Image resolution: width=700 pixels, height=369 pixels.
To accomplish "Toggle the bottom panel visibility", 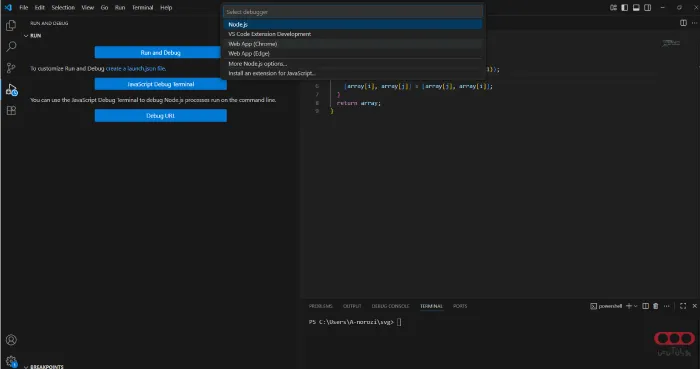I will coord(636,8).
